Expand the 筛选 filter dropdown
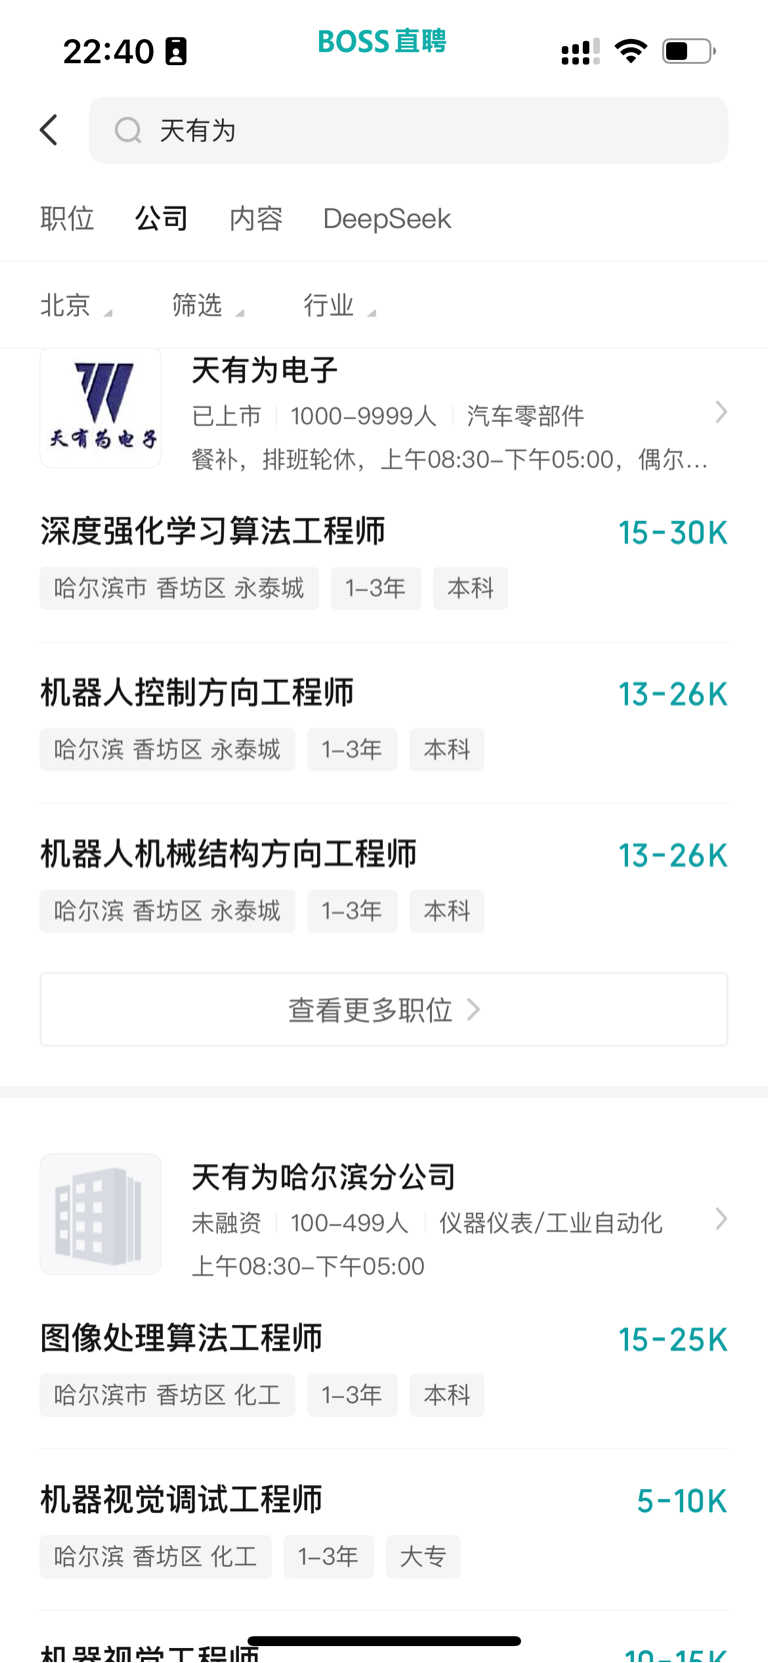The height and width of the screenshot is (1663, 768). tap(208, 305)
